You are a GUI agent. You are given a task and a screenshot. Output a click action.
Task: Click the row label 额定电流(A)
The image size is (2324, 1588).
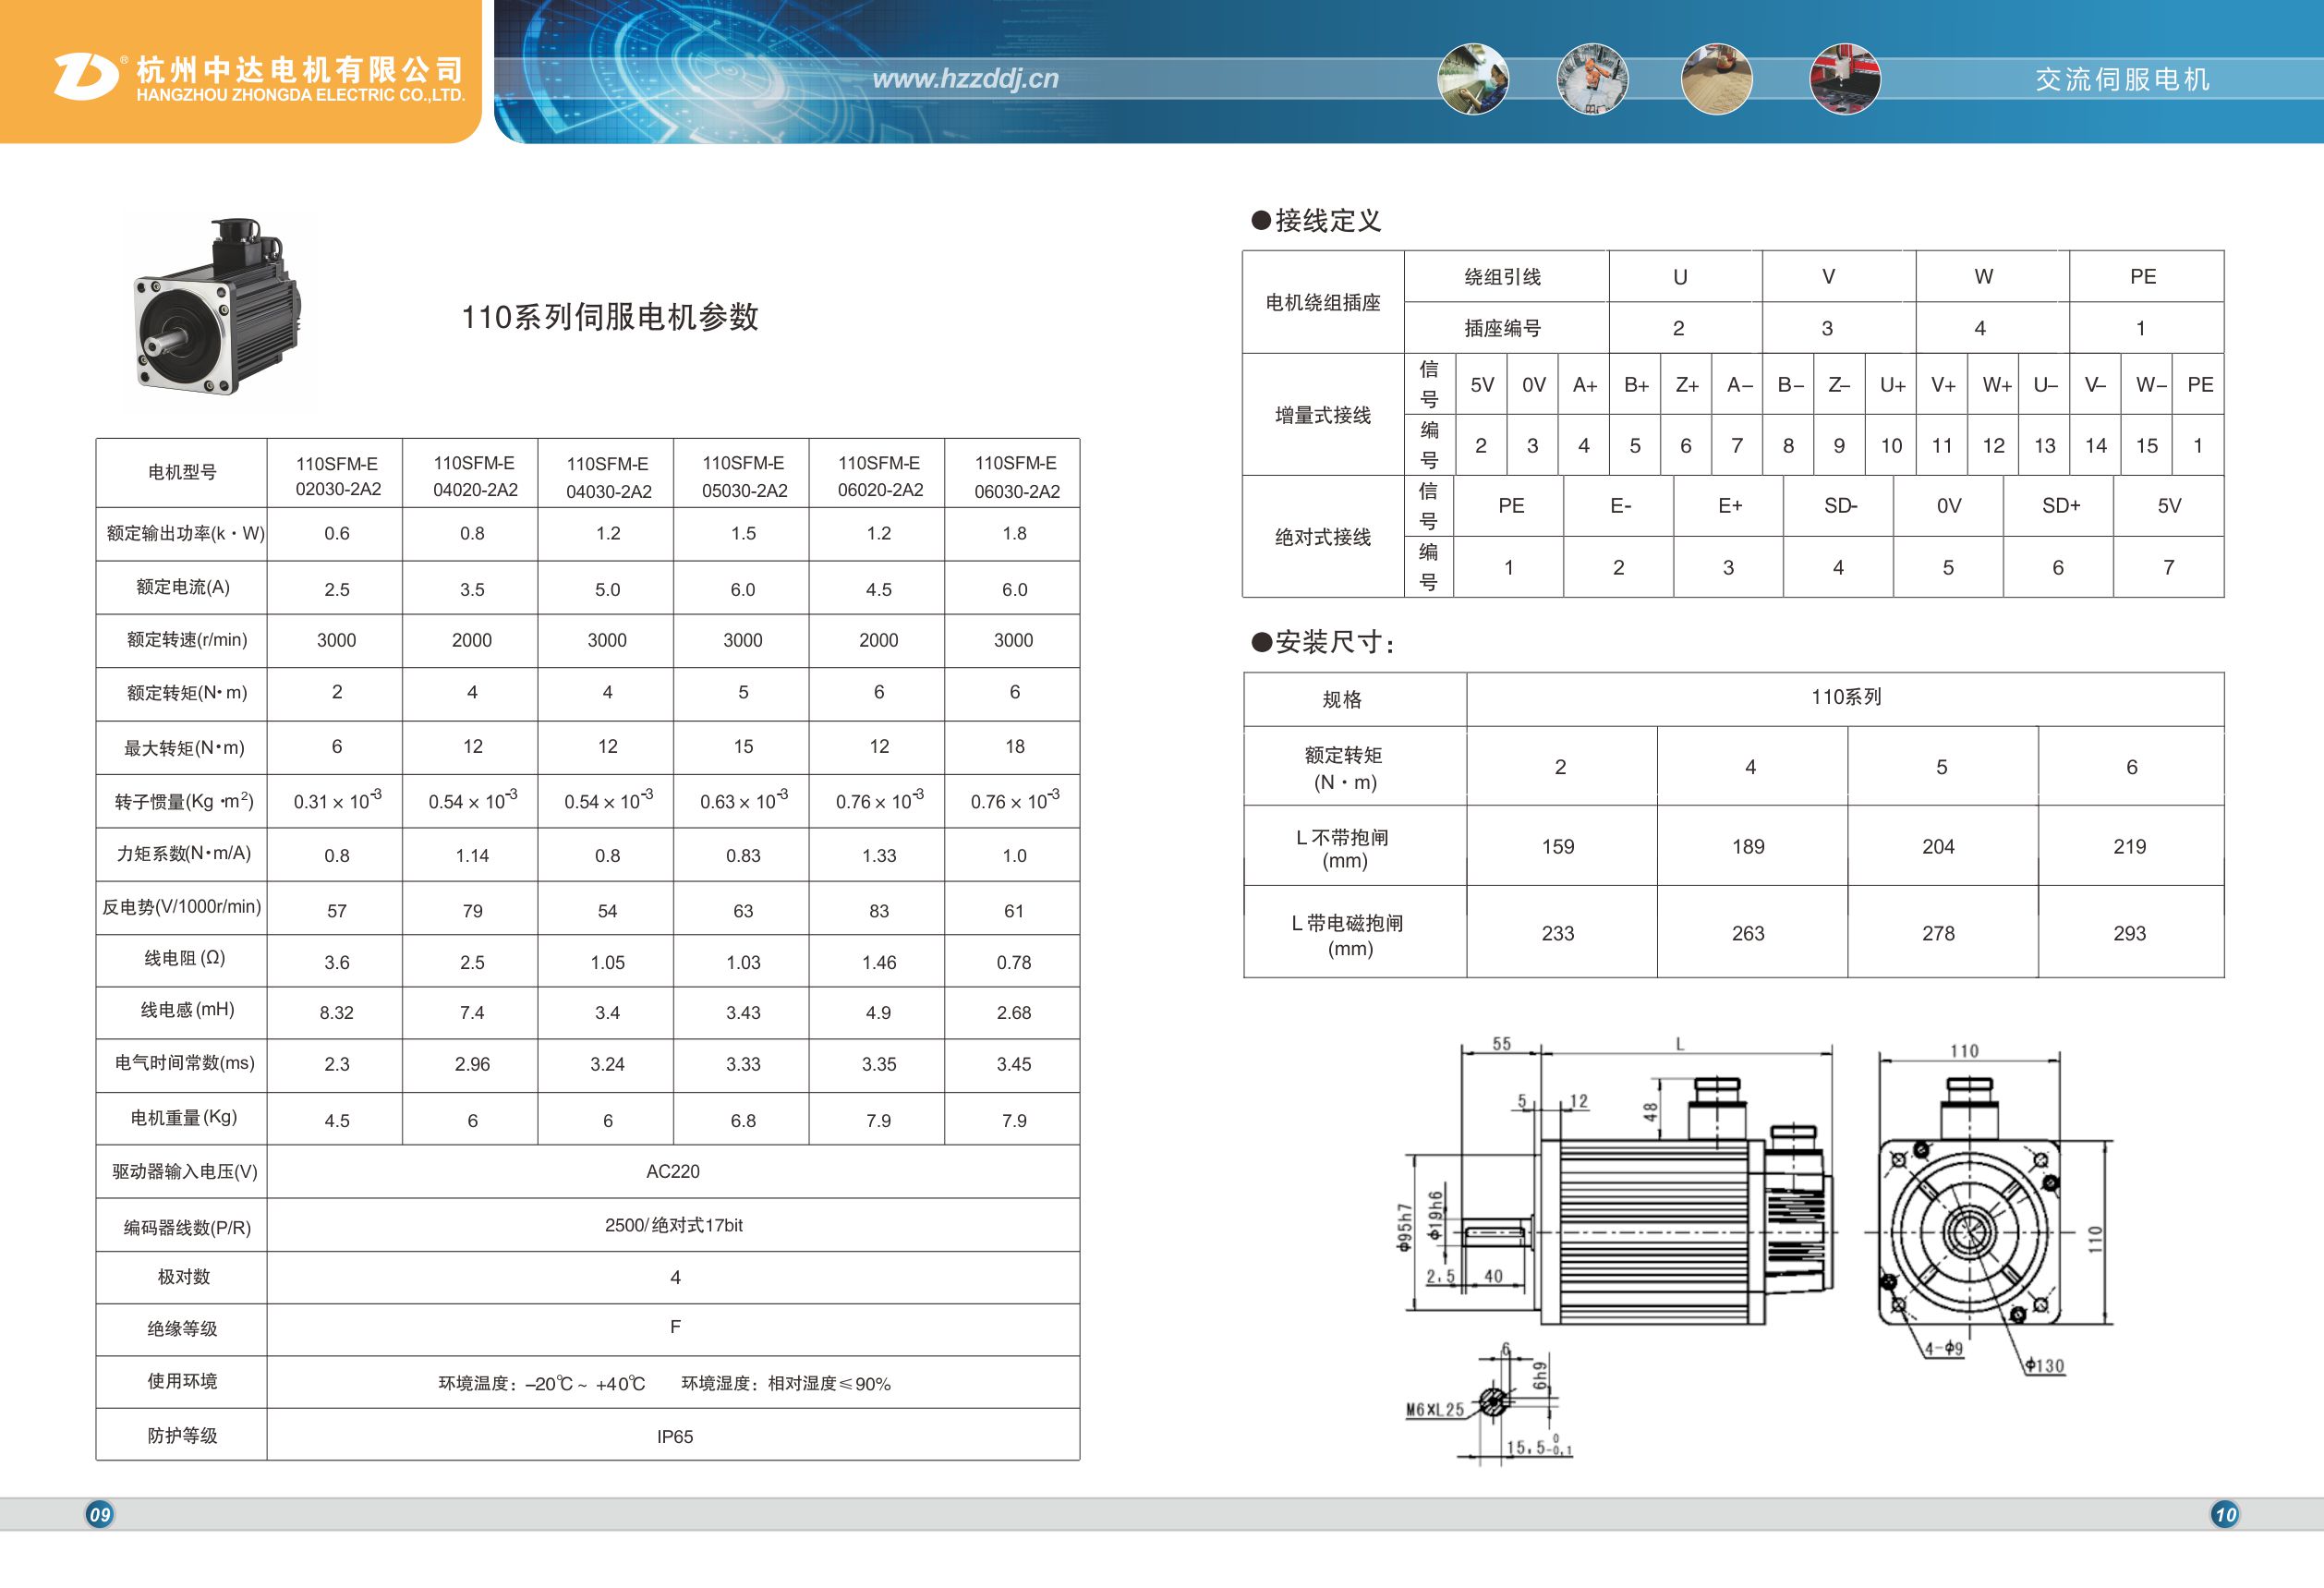(183, 587)
